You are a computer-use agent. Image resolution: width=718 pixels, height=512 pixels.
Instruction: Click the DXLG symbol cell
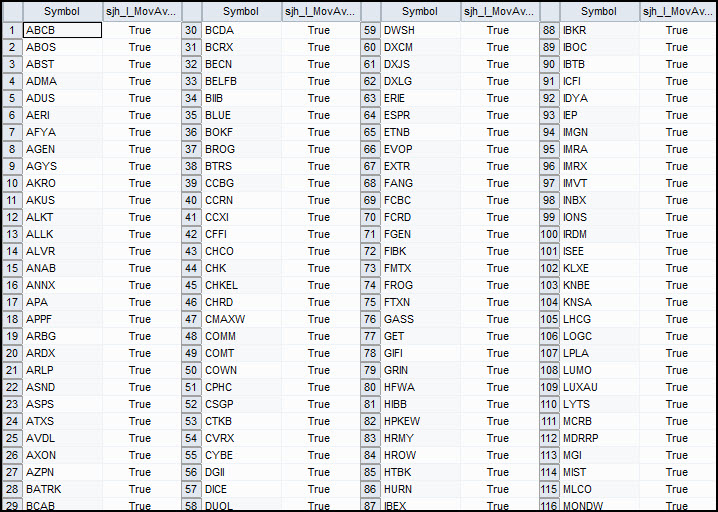(x=420, y=81)
